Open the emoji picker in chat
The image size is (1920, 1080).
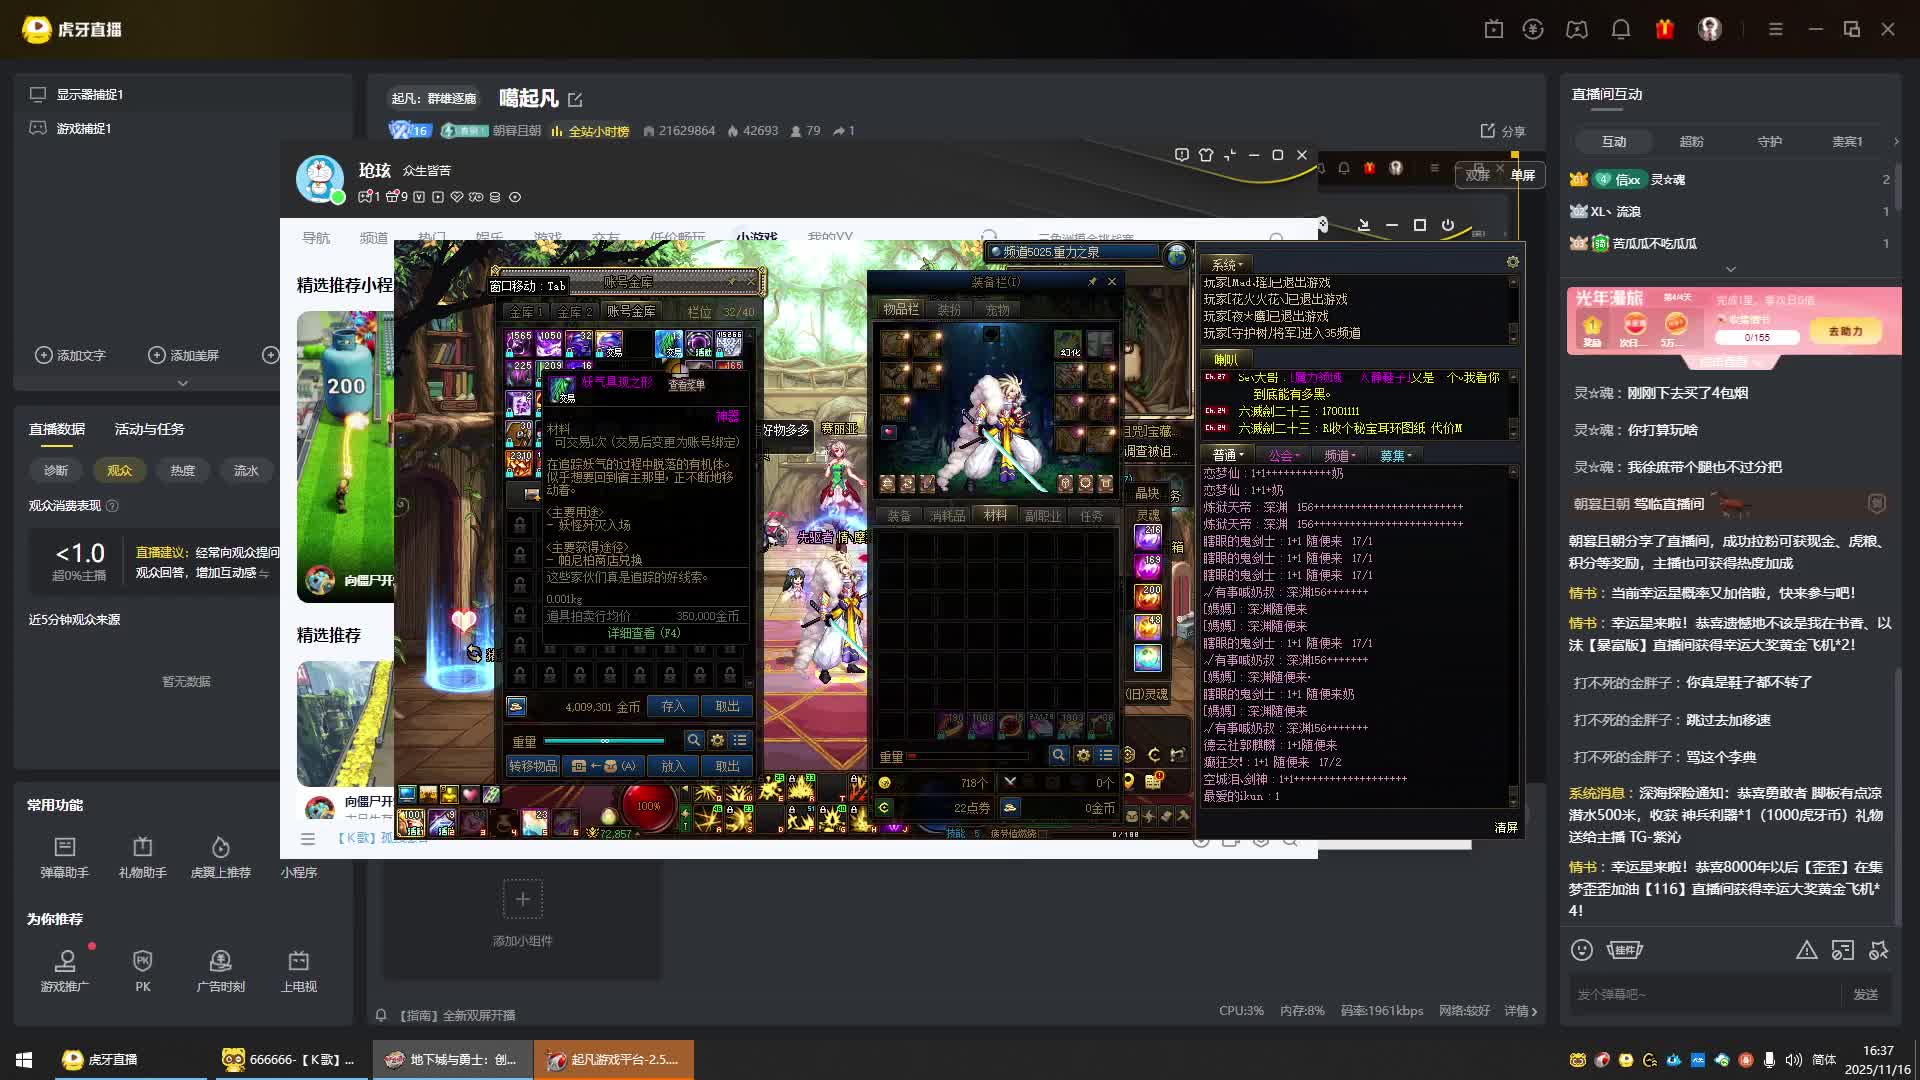1581,950
